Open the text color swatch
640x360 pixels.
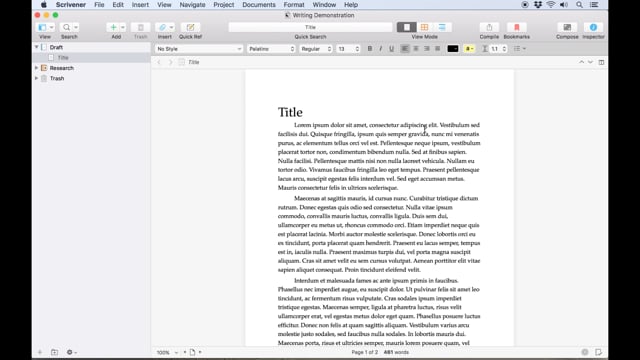[x=453, y=49]
